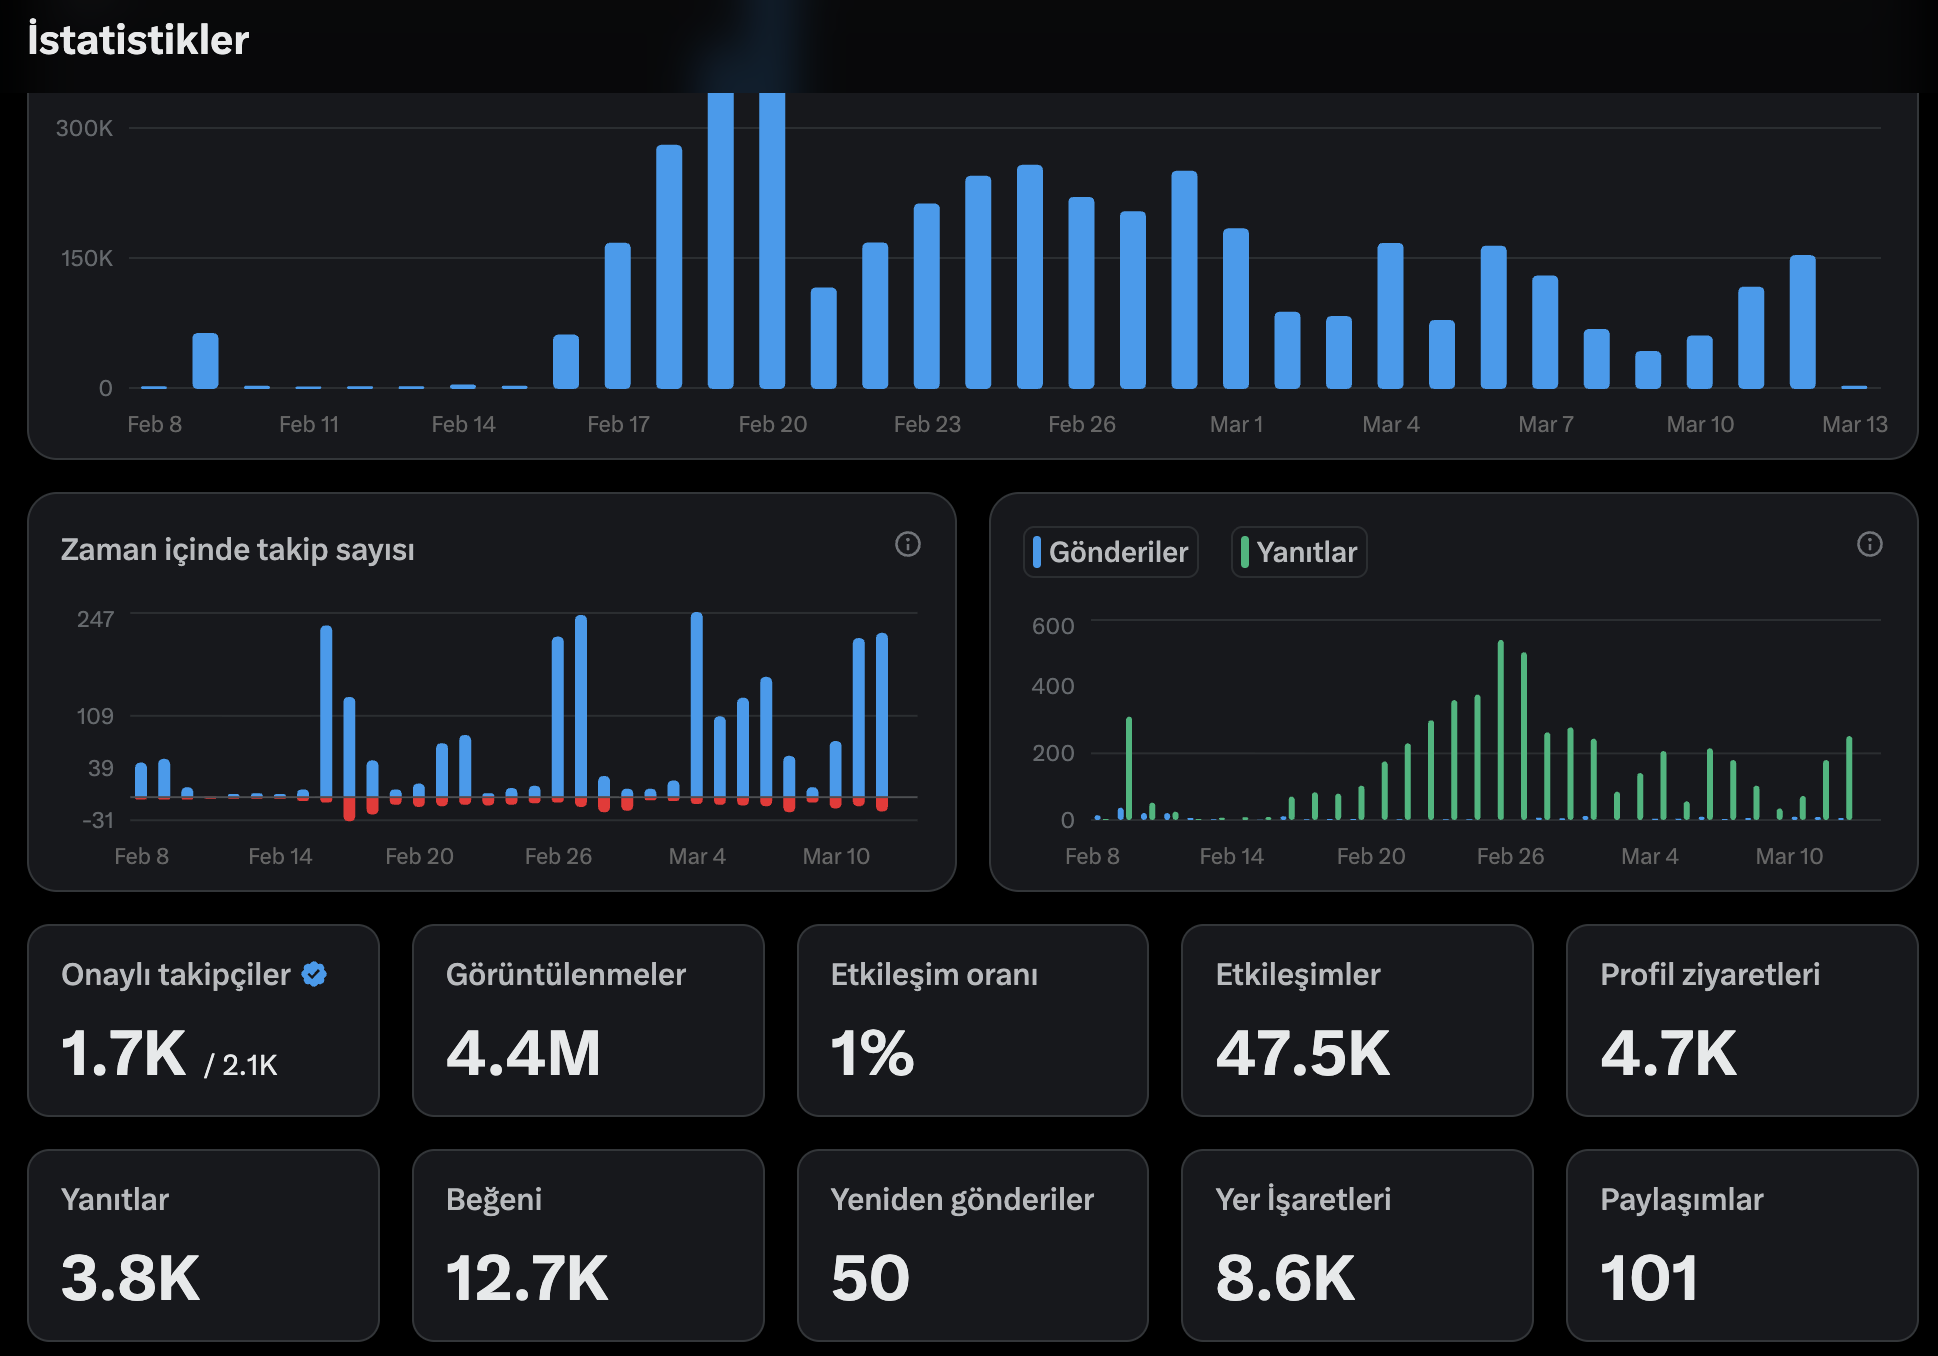The image size is (1938, 1356).
Task: Click info icon on posts and replies chart
Action: point(1869,544)
